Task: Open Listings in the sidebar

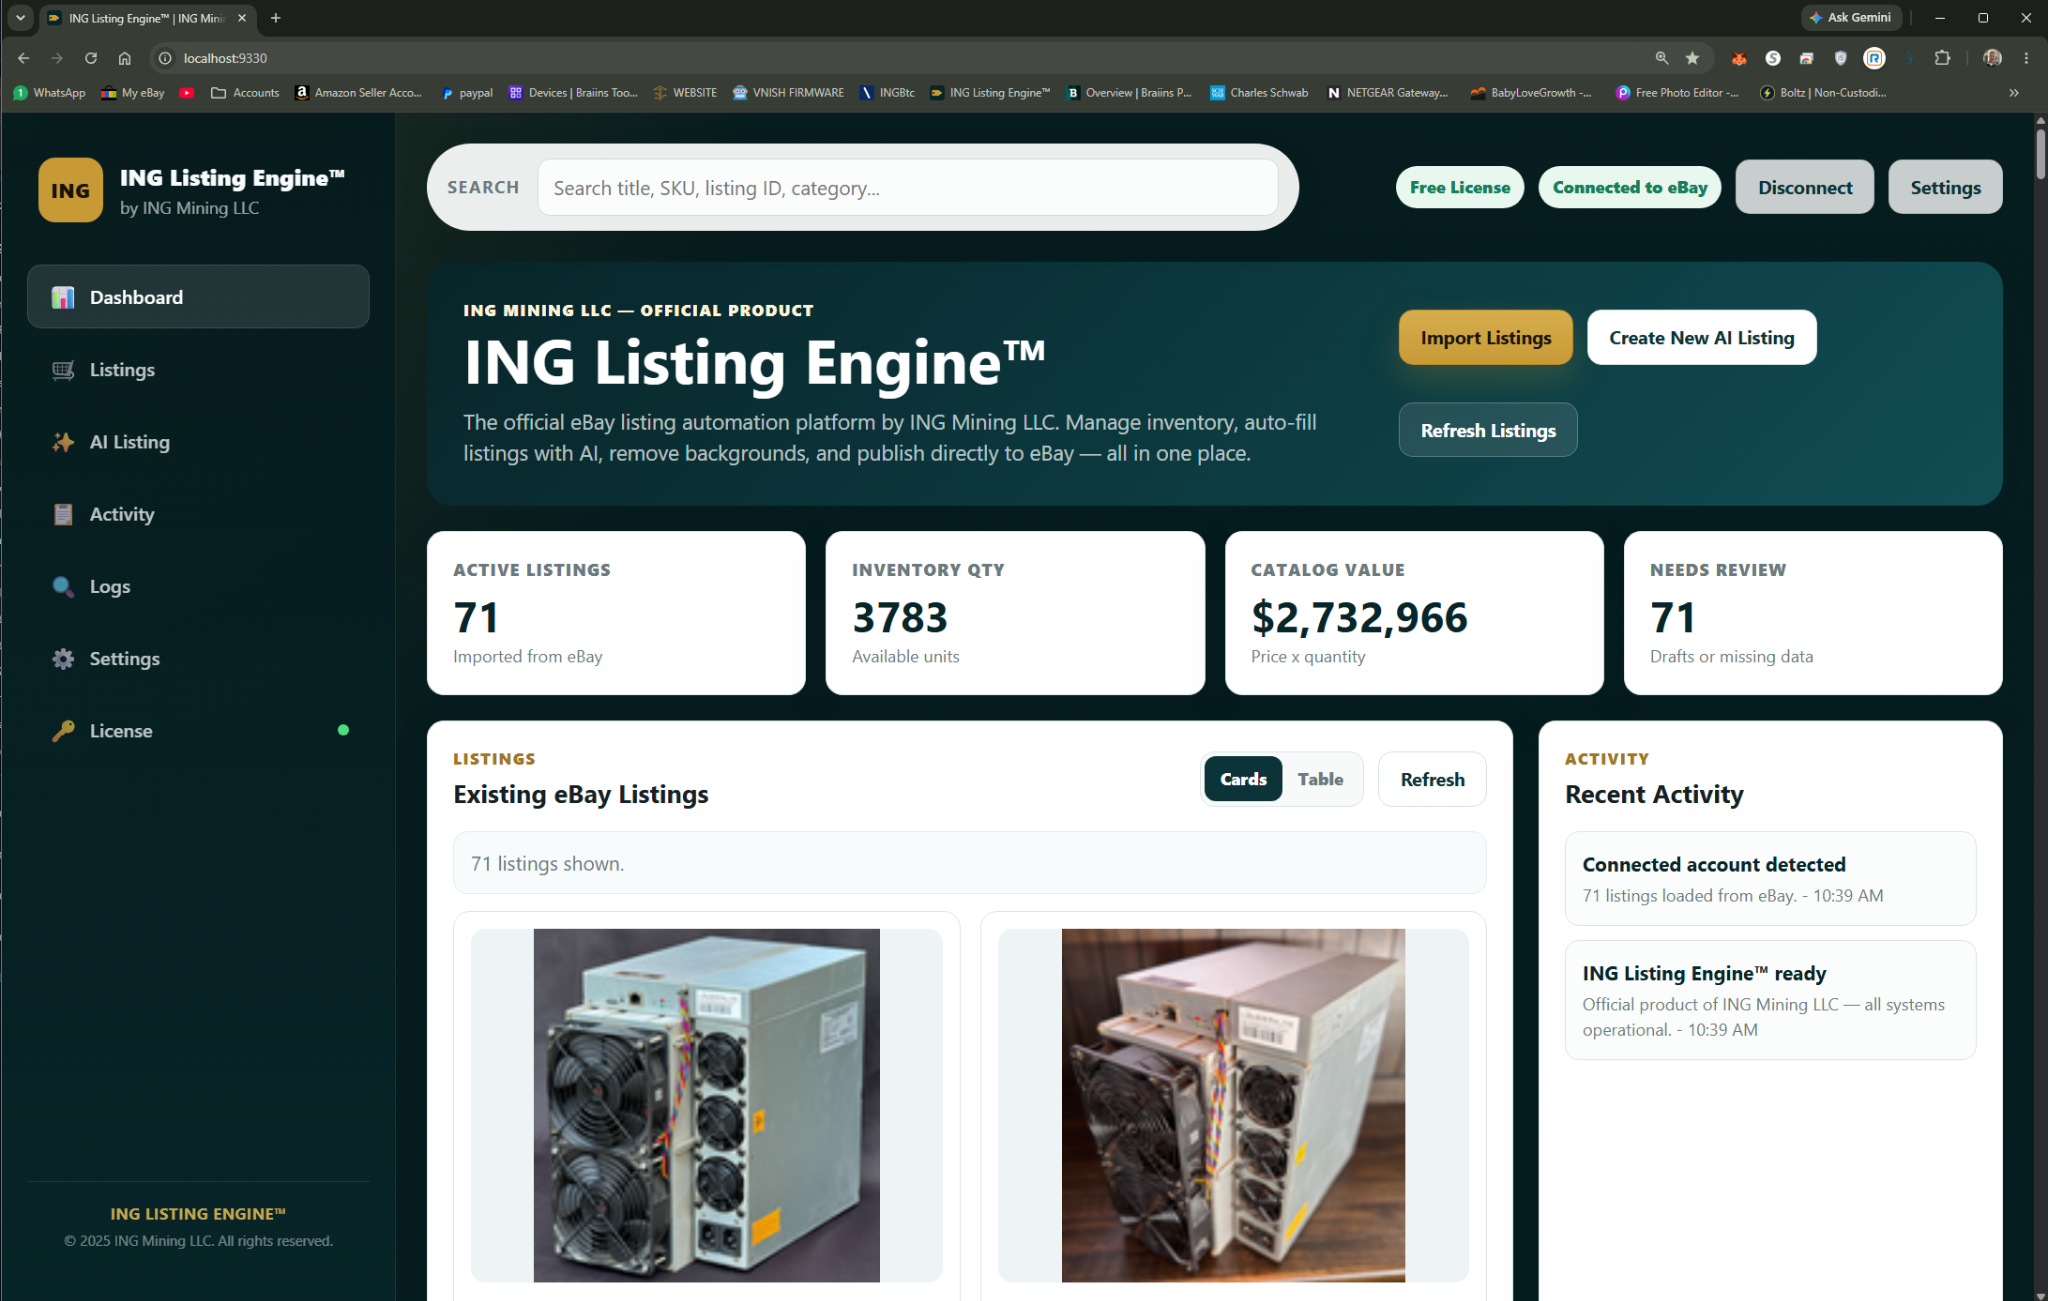Action: coord(198,370)
